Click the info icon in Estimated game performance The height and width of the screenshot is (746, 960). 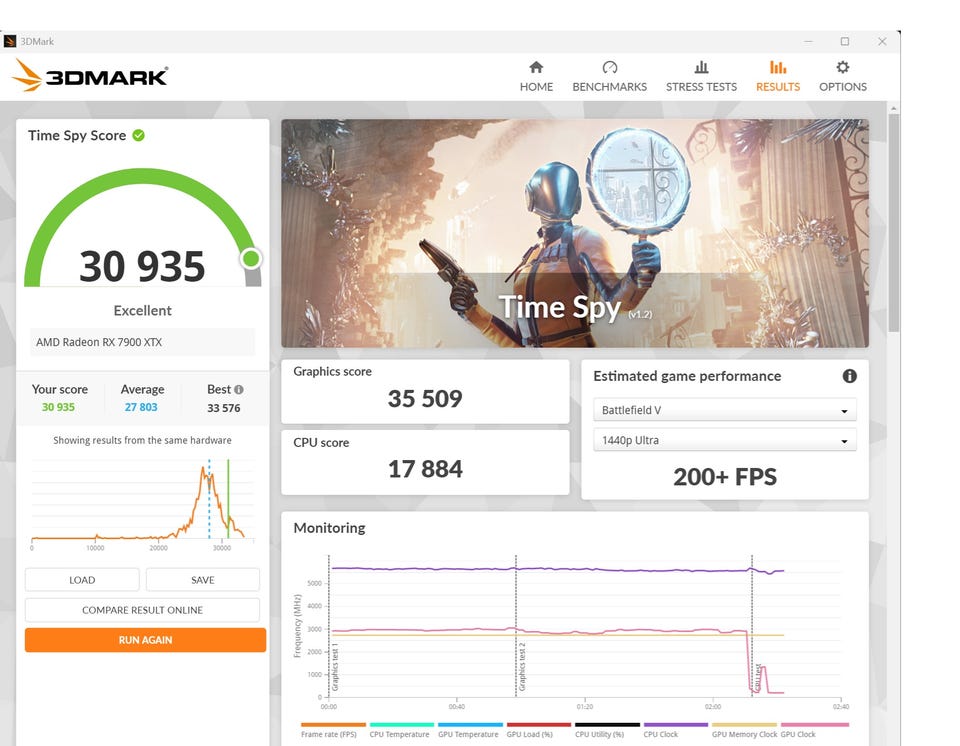point(849,376)
